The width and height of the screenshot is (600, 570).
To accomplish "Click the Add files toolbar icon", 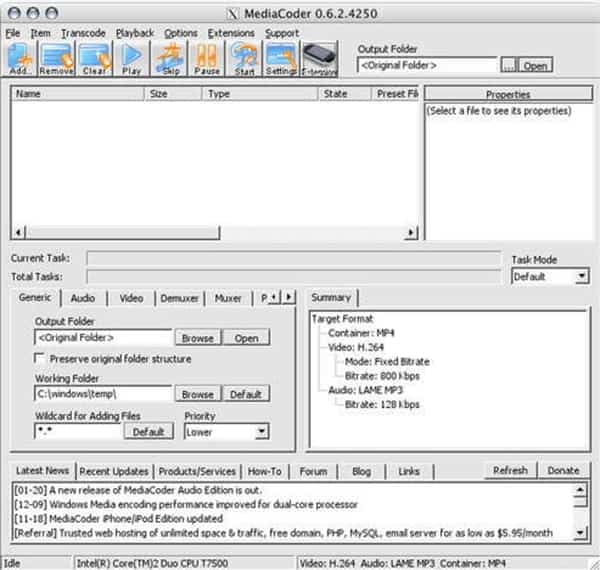I will click(x=20, y=59).
